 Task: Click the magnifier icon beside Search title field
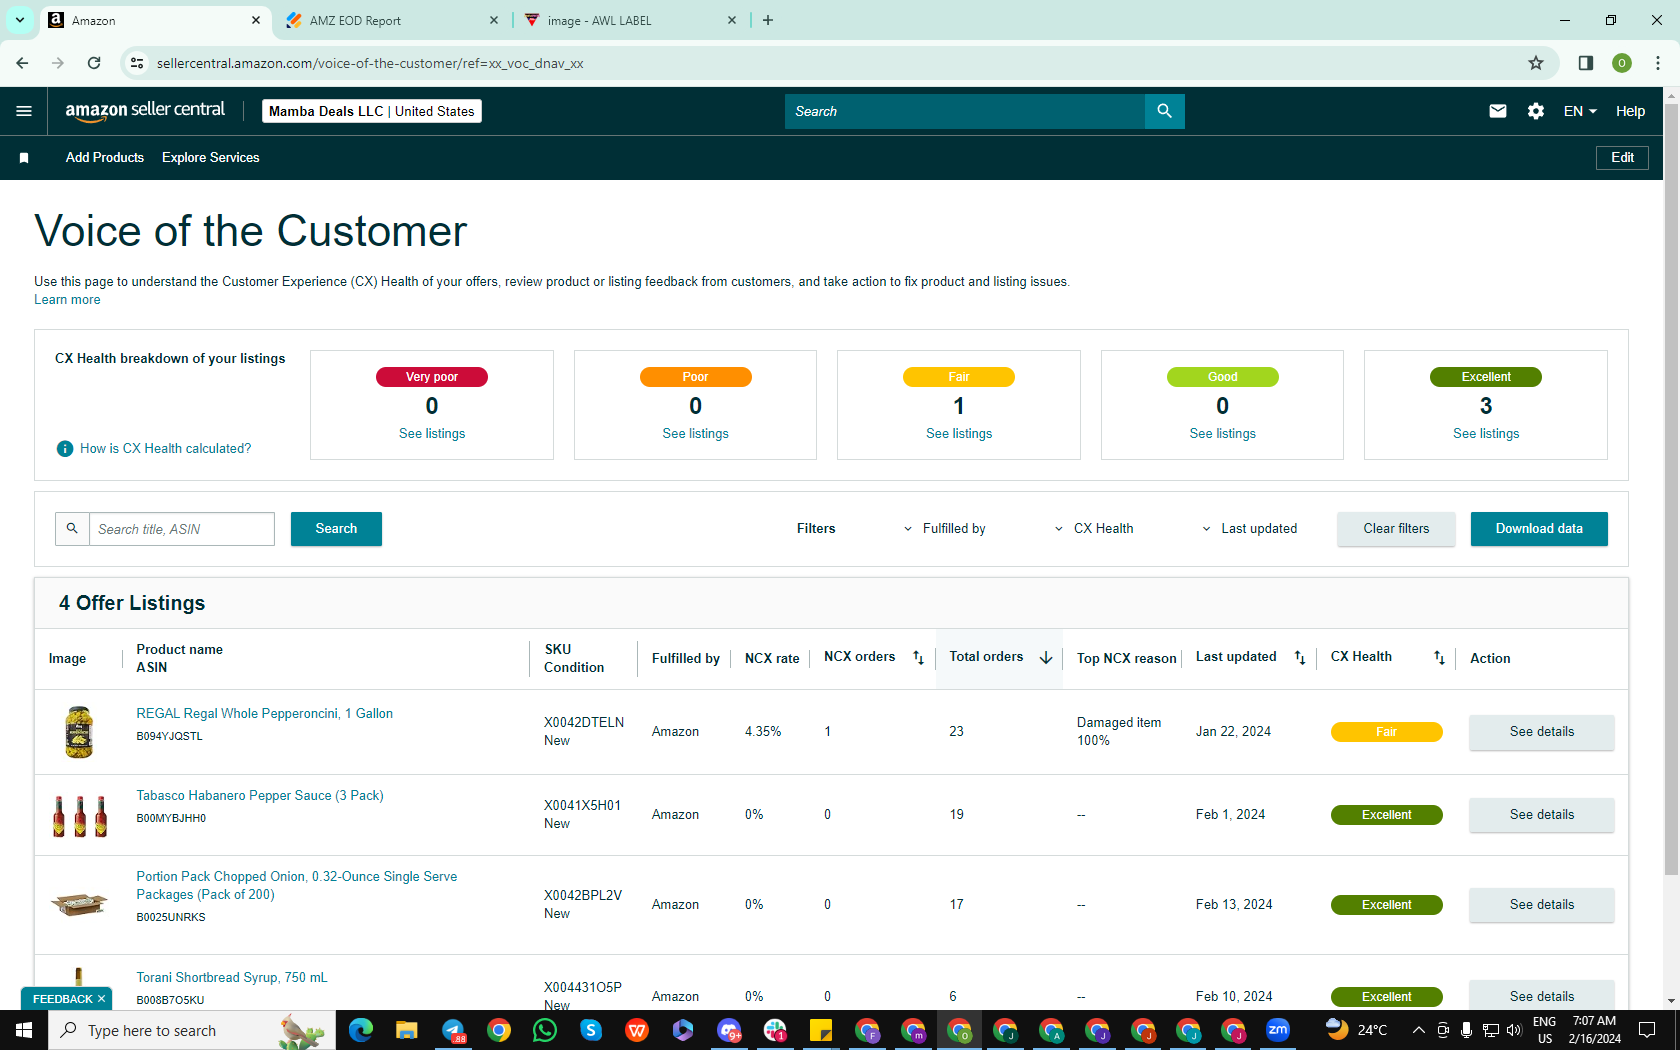tap(72, 529)
